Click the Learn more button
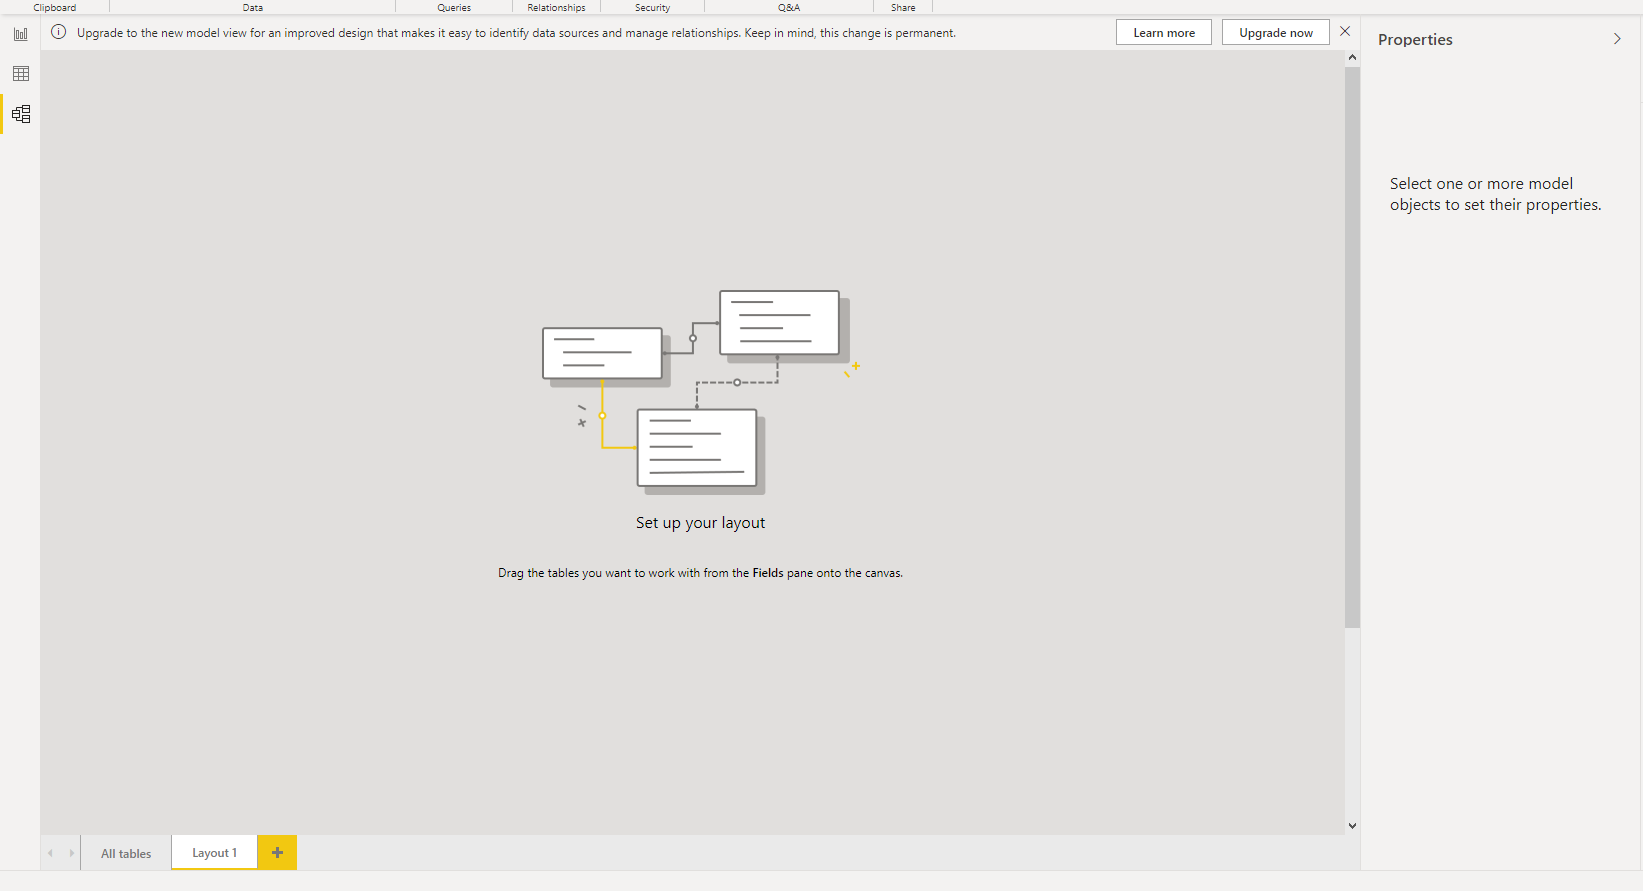 1164,33
